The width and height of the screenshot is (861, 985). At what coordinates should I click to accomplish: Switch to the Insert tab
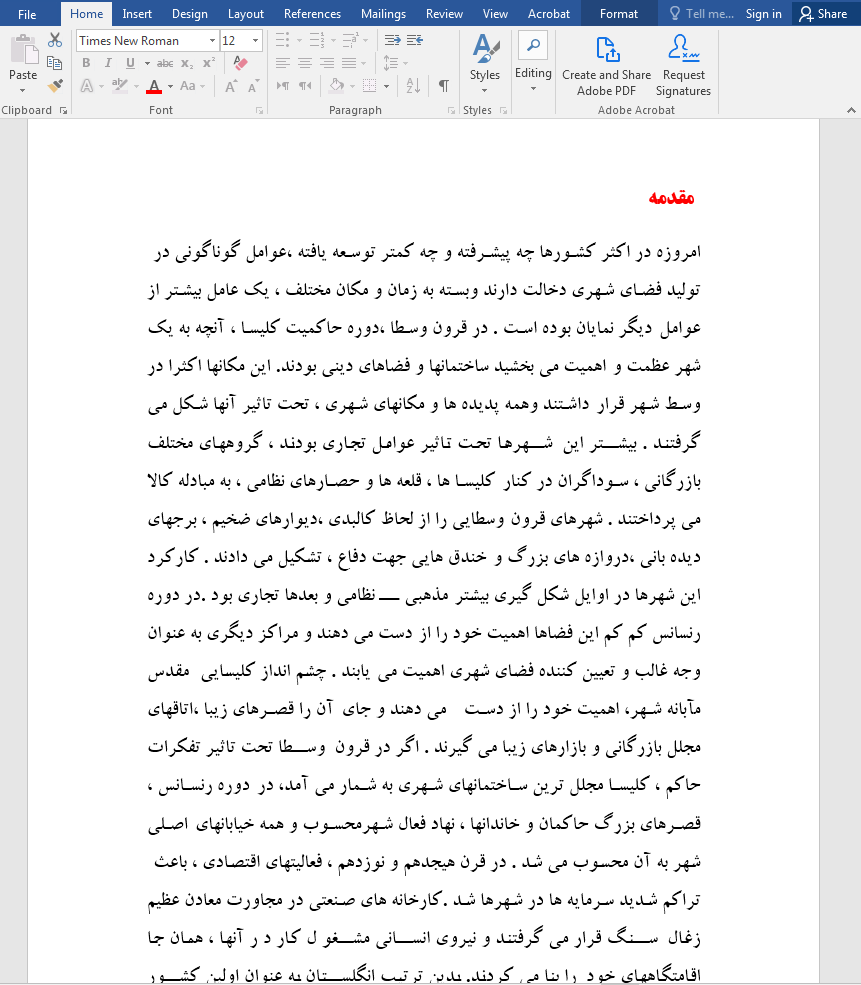137,14
